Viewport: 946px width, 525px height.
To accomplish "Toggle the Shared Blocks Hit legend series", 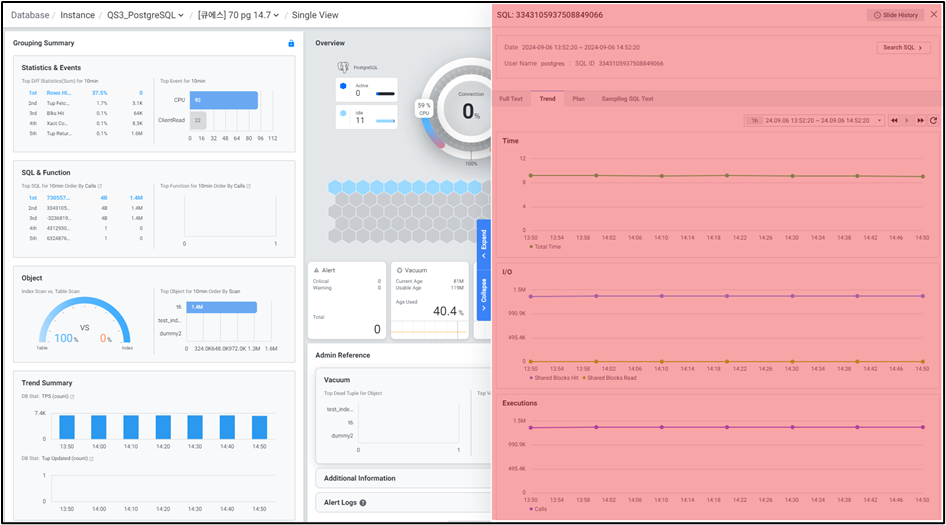I will click(553, 377).
